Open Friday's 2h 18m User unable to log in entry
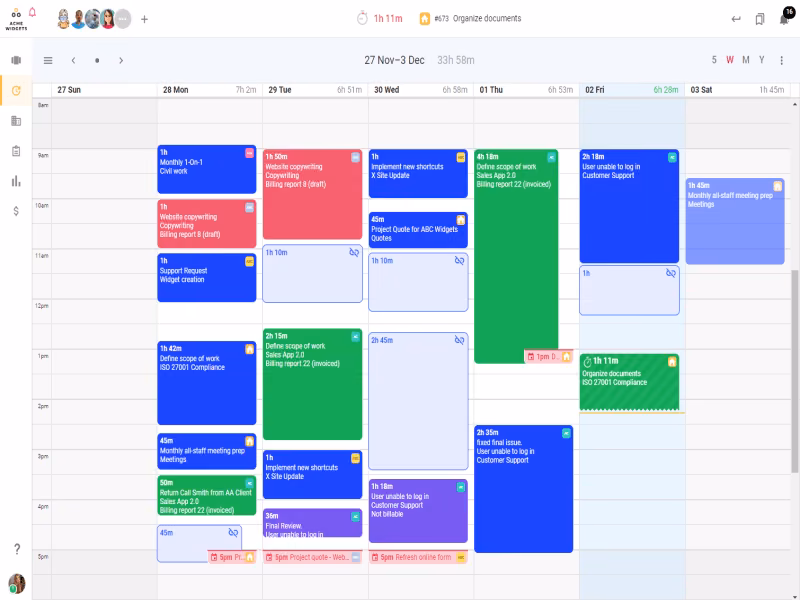Image resolution: width=800 pixels, height=600 pixels. (629, 206)
